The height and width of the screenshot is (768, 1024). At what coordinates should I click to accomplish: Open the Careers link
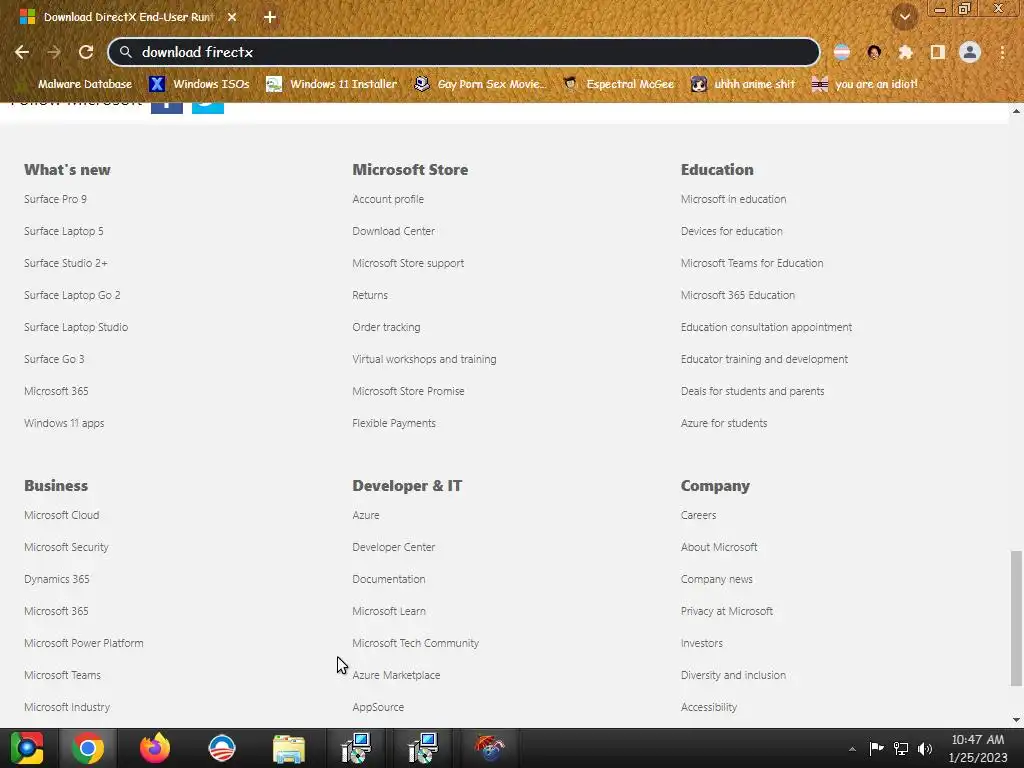pyautogui.click(x=699, y=515)
